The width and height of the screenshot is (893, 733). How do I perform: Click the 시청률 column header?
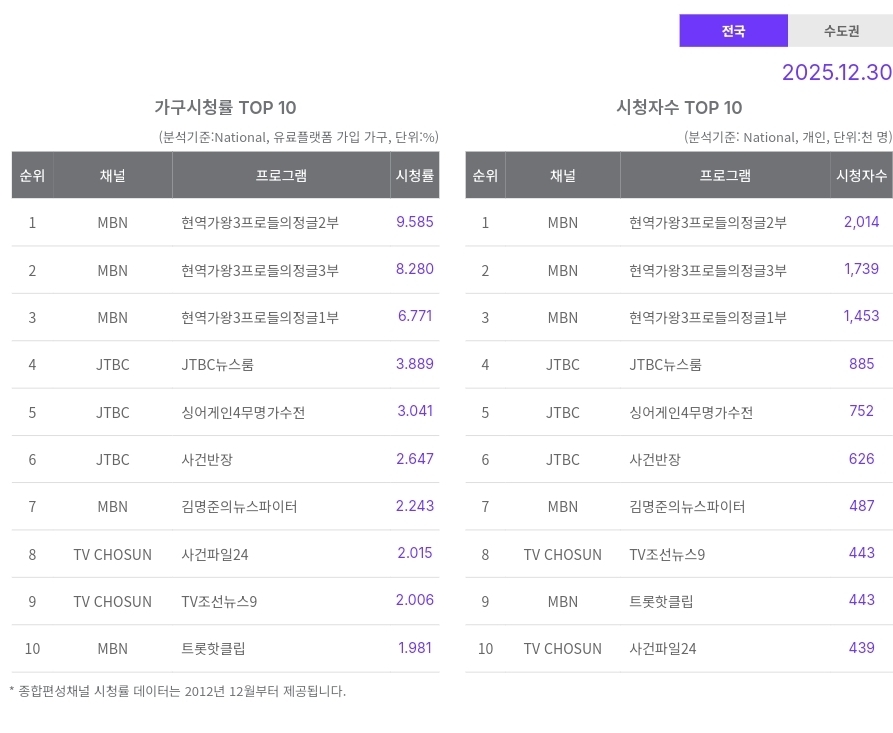point(415,175)
